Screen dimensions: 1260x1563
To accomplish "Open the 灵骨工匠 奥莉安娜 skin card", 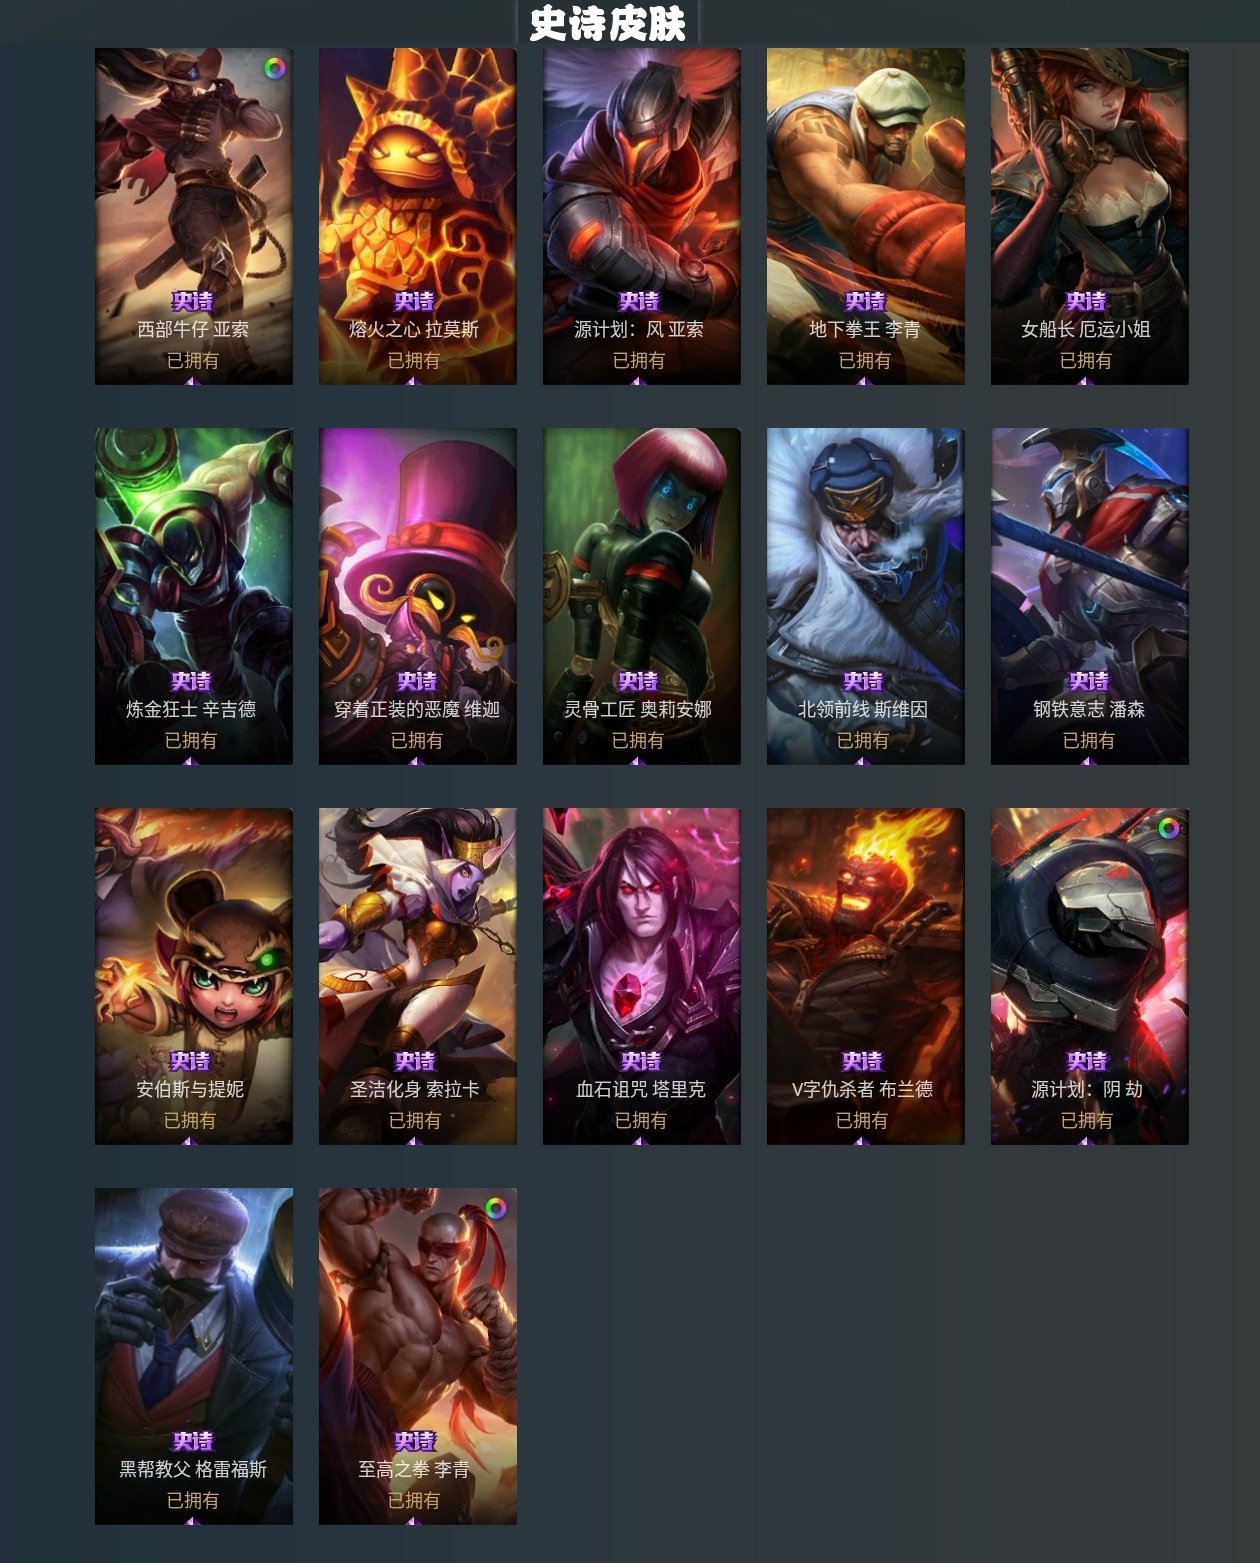I will tap(642, 596).
